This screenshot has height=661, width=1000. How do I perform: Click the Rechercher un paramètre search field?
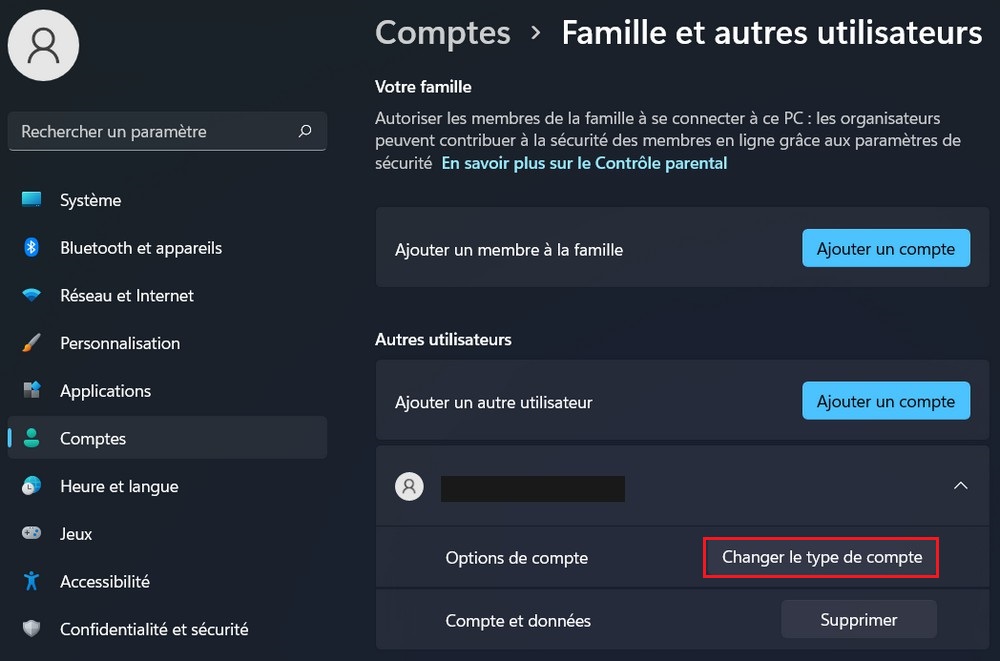[150, 131]
